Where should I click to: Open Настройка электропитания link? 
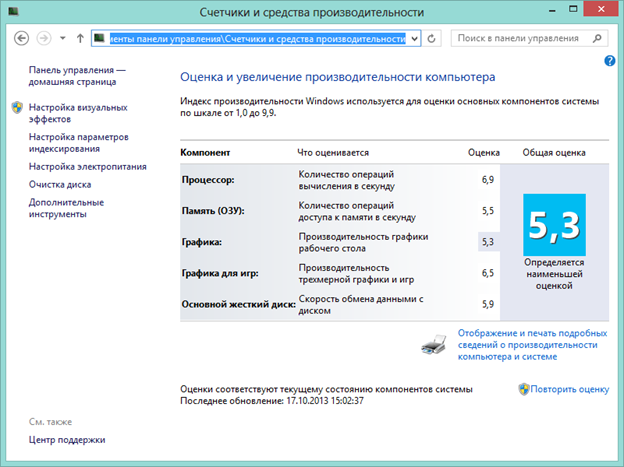tap(88, 166)
